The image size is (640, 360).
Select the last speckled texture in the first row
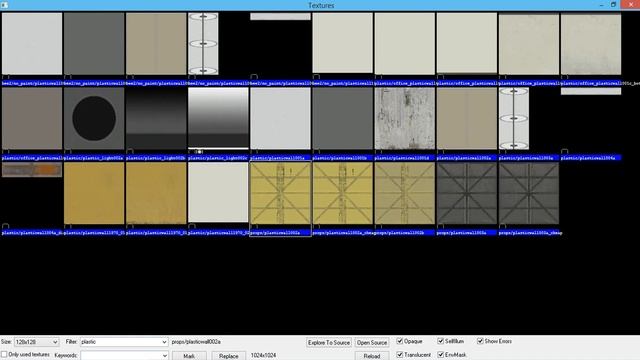point(591,44)
